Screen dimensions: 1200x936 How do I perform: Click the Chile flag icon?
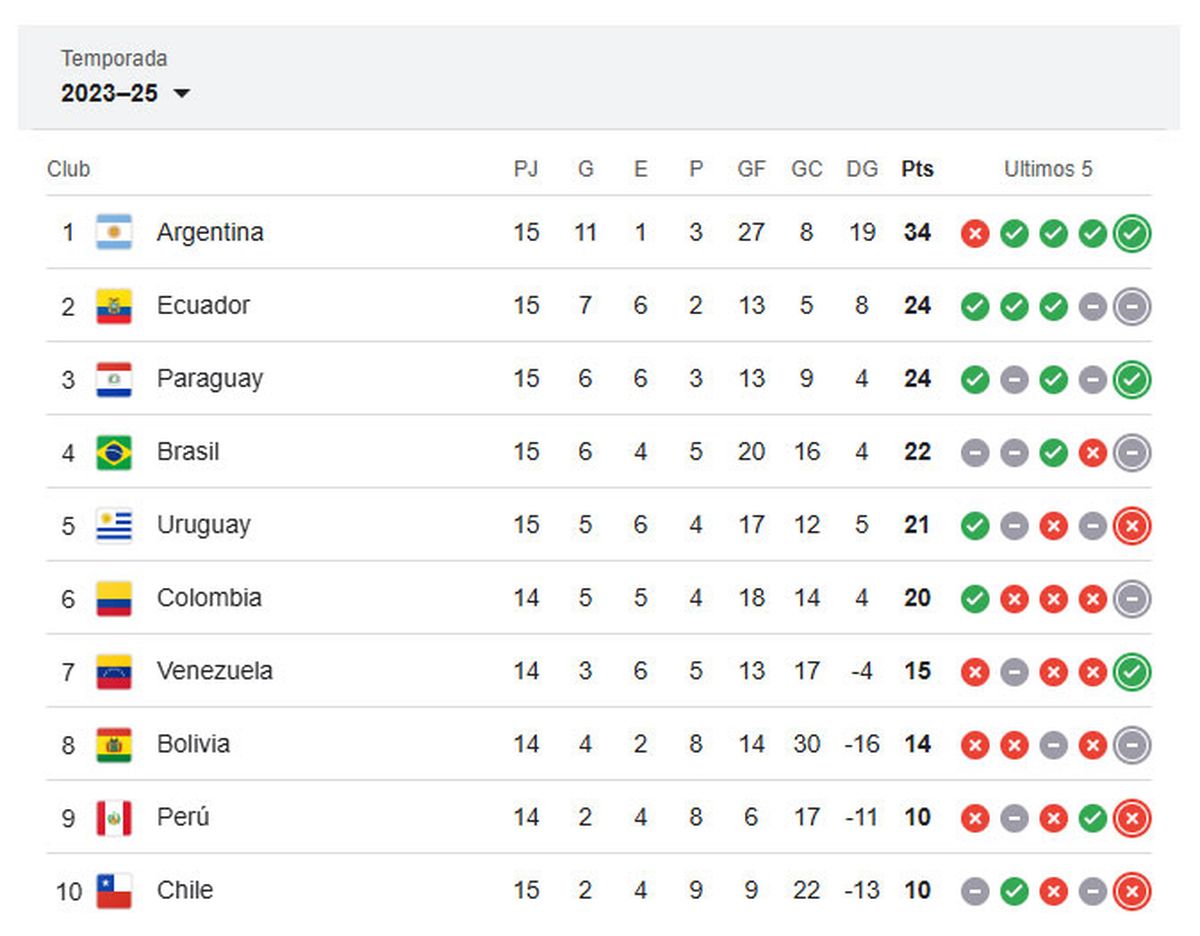pyautogui.click(x=114, y=890)
